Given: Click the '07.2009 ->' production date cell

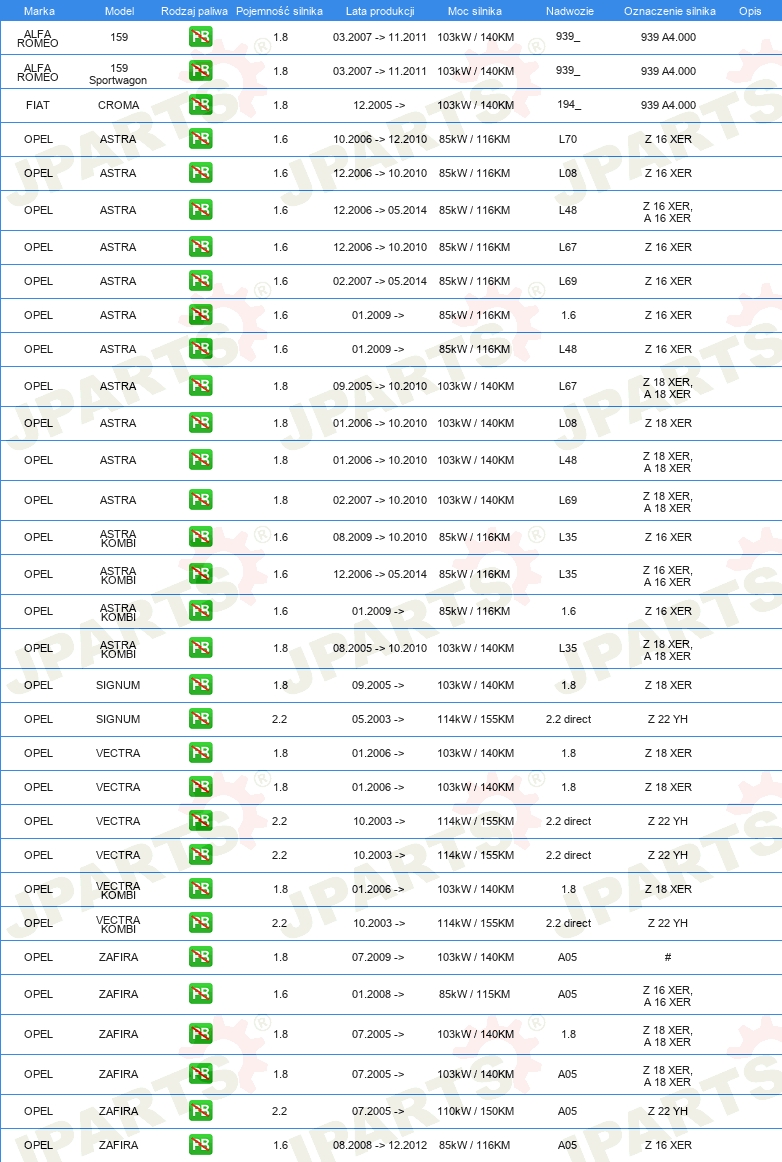Looking at the screenshot, I should pos(378,957).
